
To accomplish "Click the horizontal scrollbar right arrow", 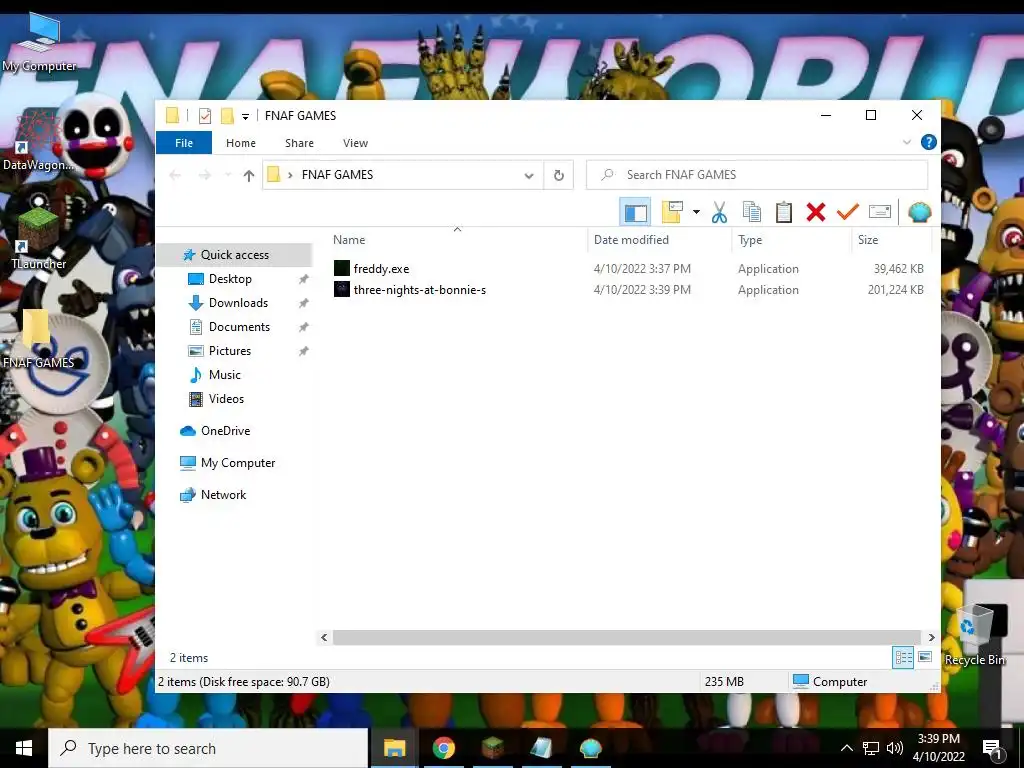I will coord(931,637).
